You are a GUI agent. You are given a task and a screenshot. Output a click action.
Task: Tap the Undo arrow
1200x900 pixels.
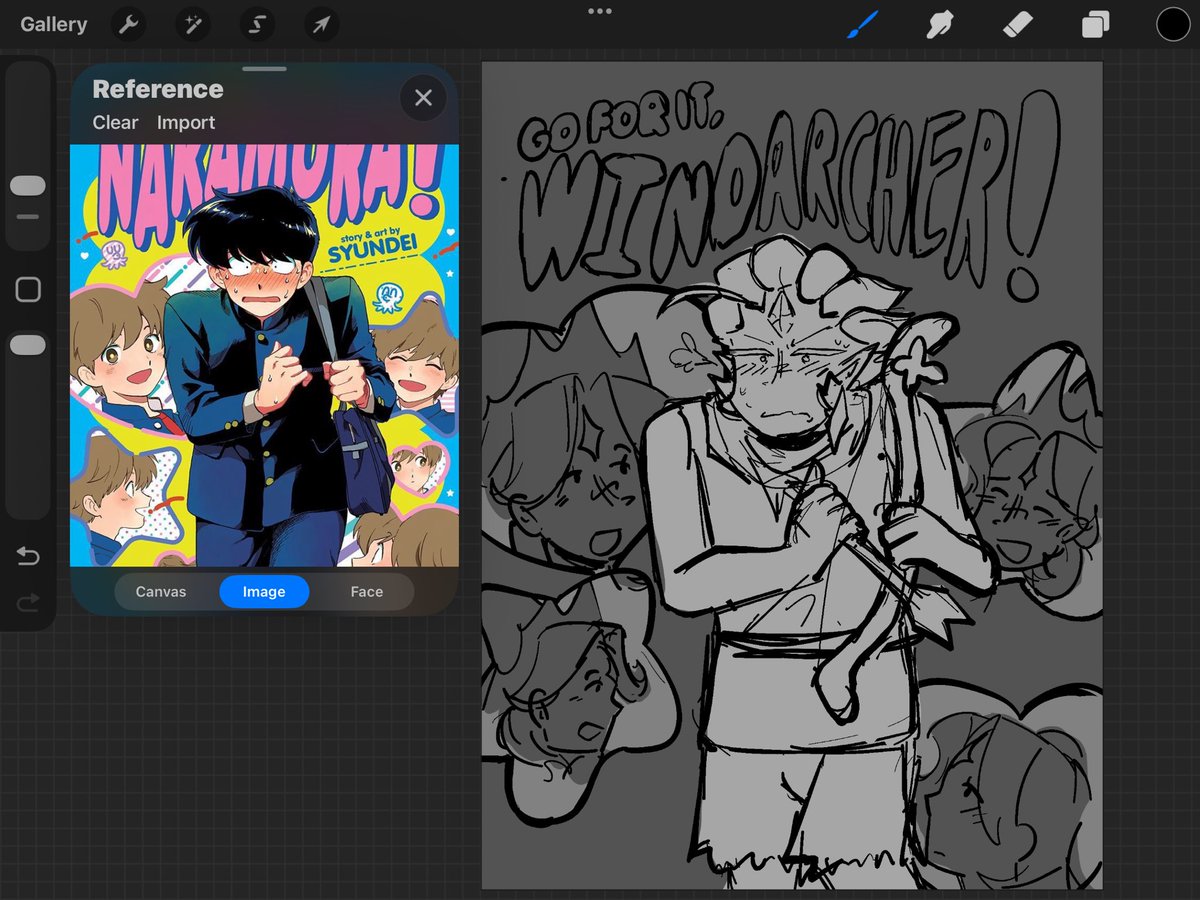point(28,556)
